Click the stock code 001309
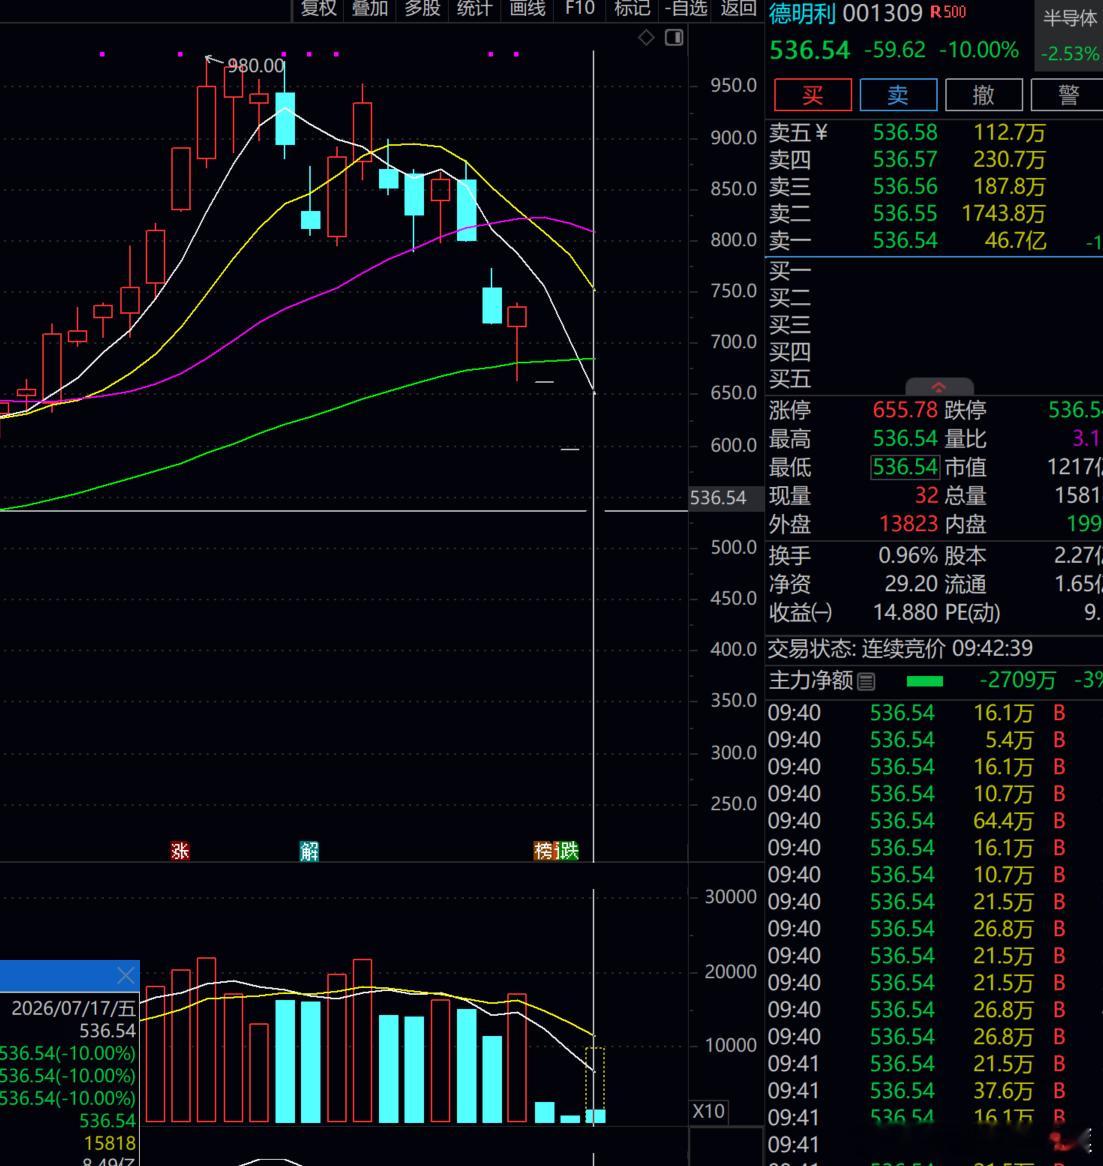1103x1166 pixels. point(882,13)
